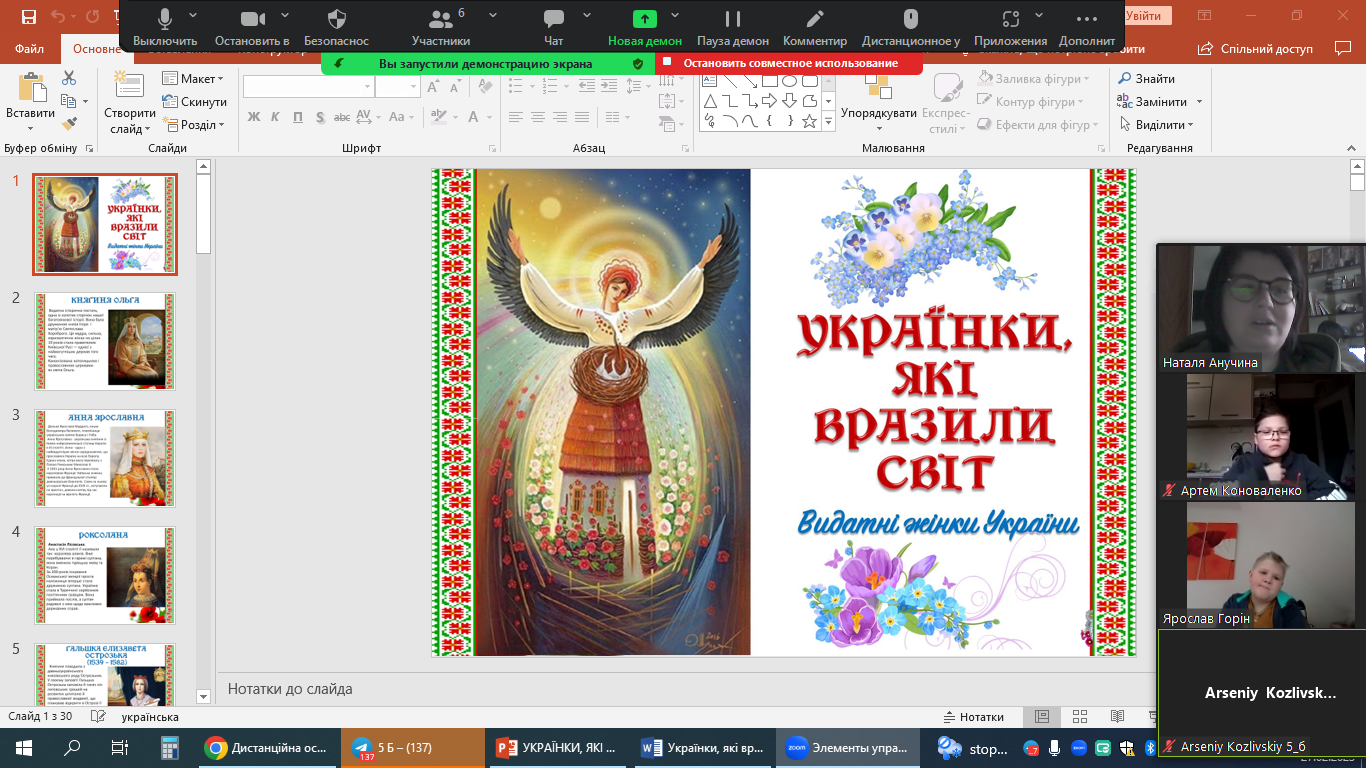Collapse the ribbon with chevron arrow

(1353, 148)
